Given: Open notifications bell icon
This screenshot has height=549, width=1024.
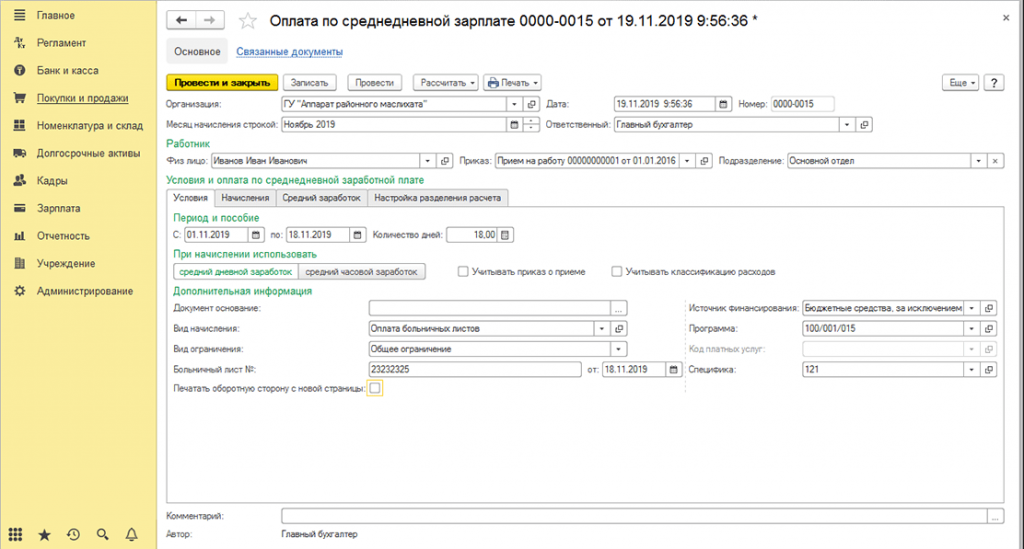Looking at the screenshot, I should coord(131,535).
